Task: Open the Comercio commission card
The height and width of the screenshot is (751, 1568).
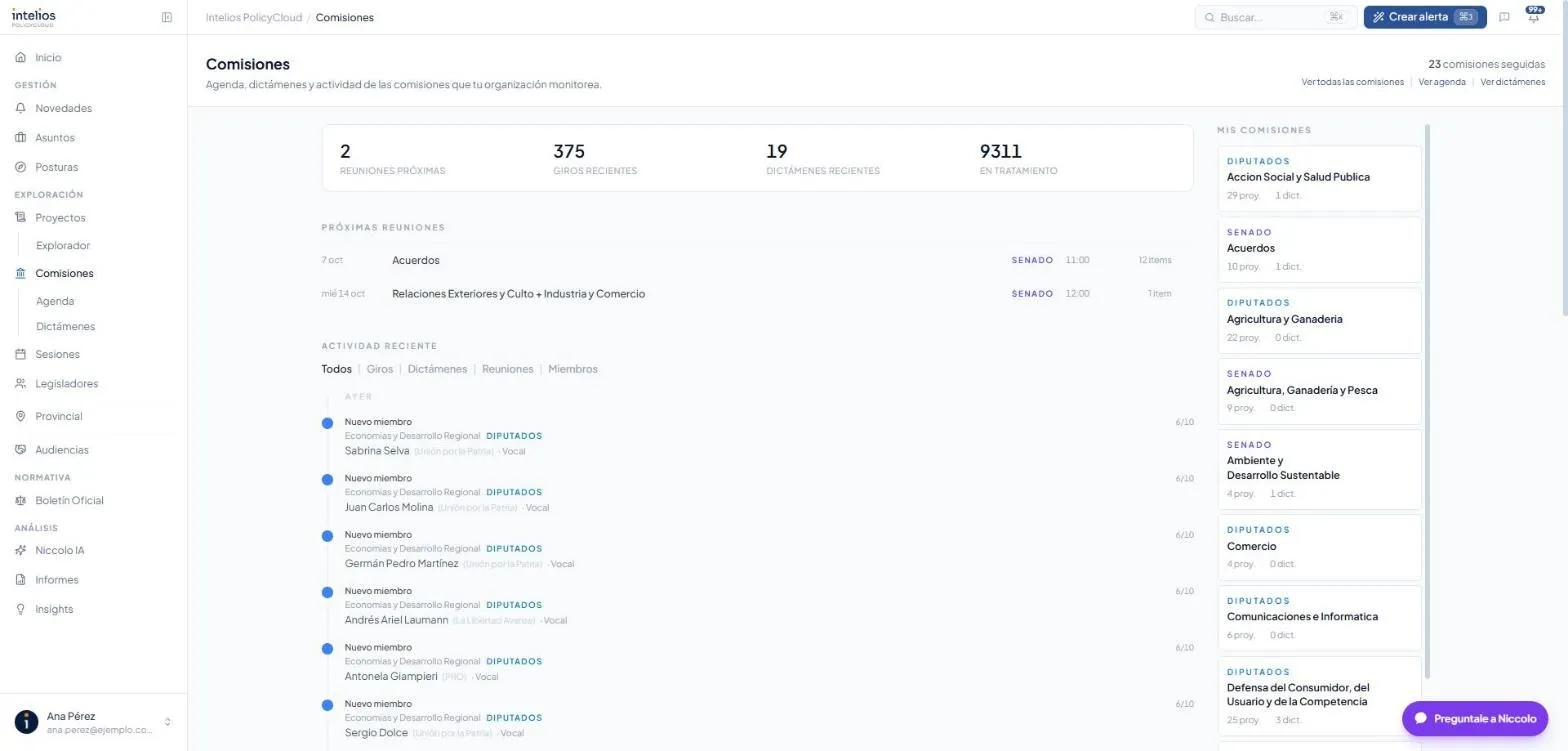Action: click(1320, 548)
